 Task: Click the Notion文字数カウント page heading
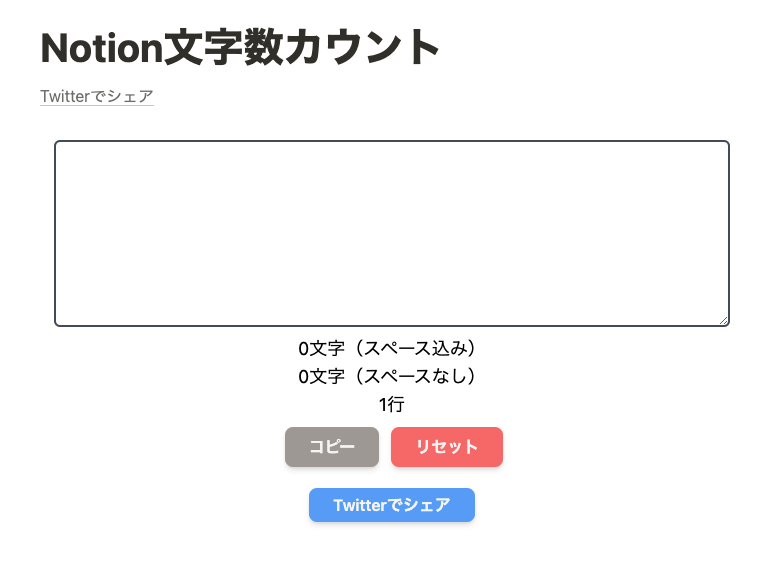(240, 48)
